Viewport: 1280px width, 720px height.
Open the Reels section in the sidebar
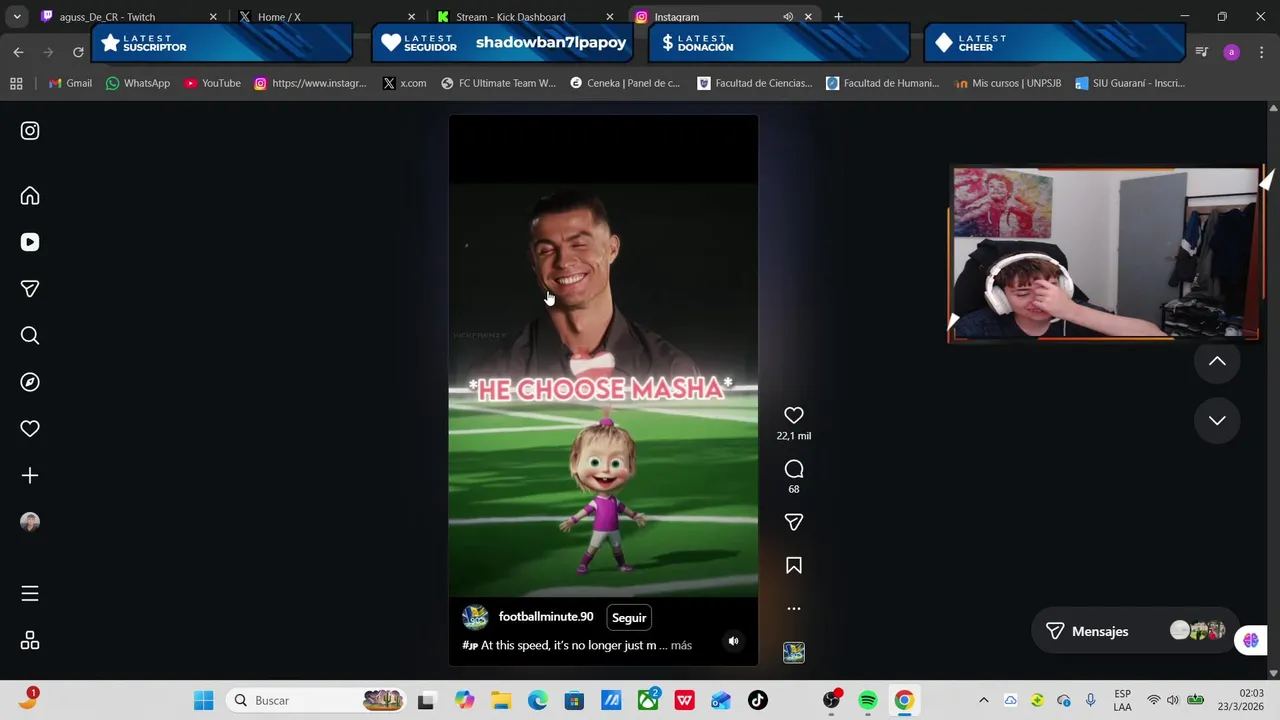[30, 242]
